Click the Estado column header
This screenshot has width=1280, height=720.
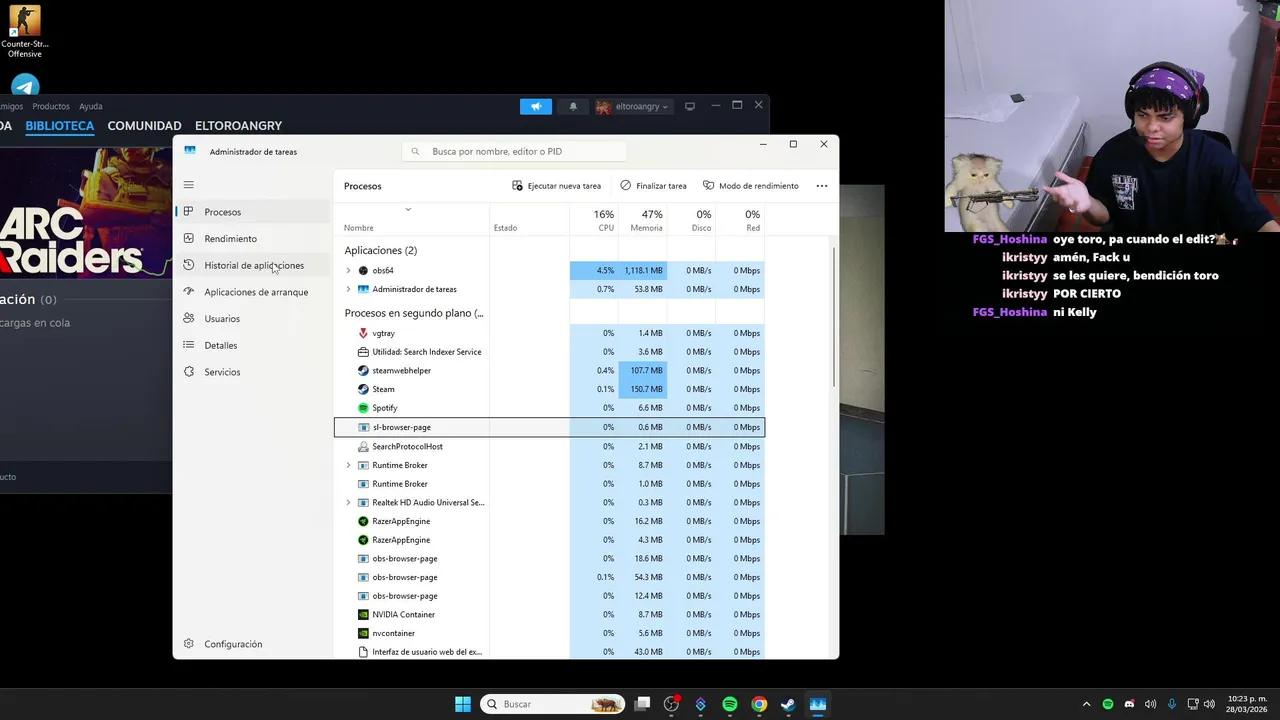[505, 228]
